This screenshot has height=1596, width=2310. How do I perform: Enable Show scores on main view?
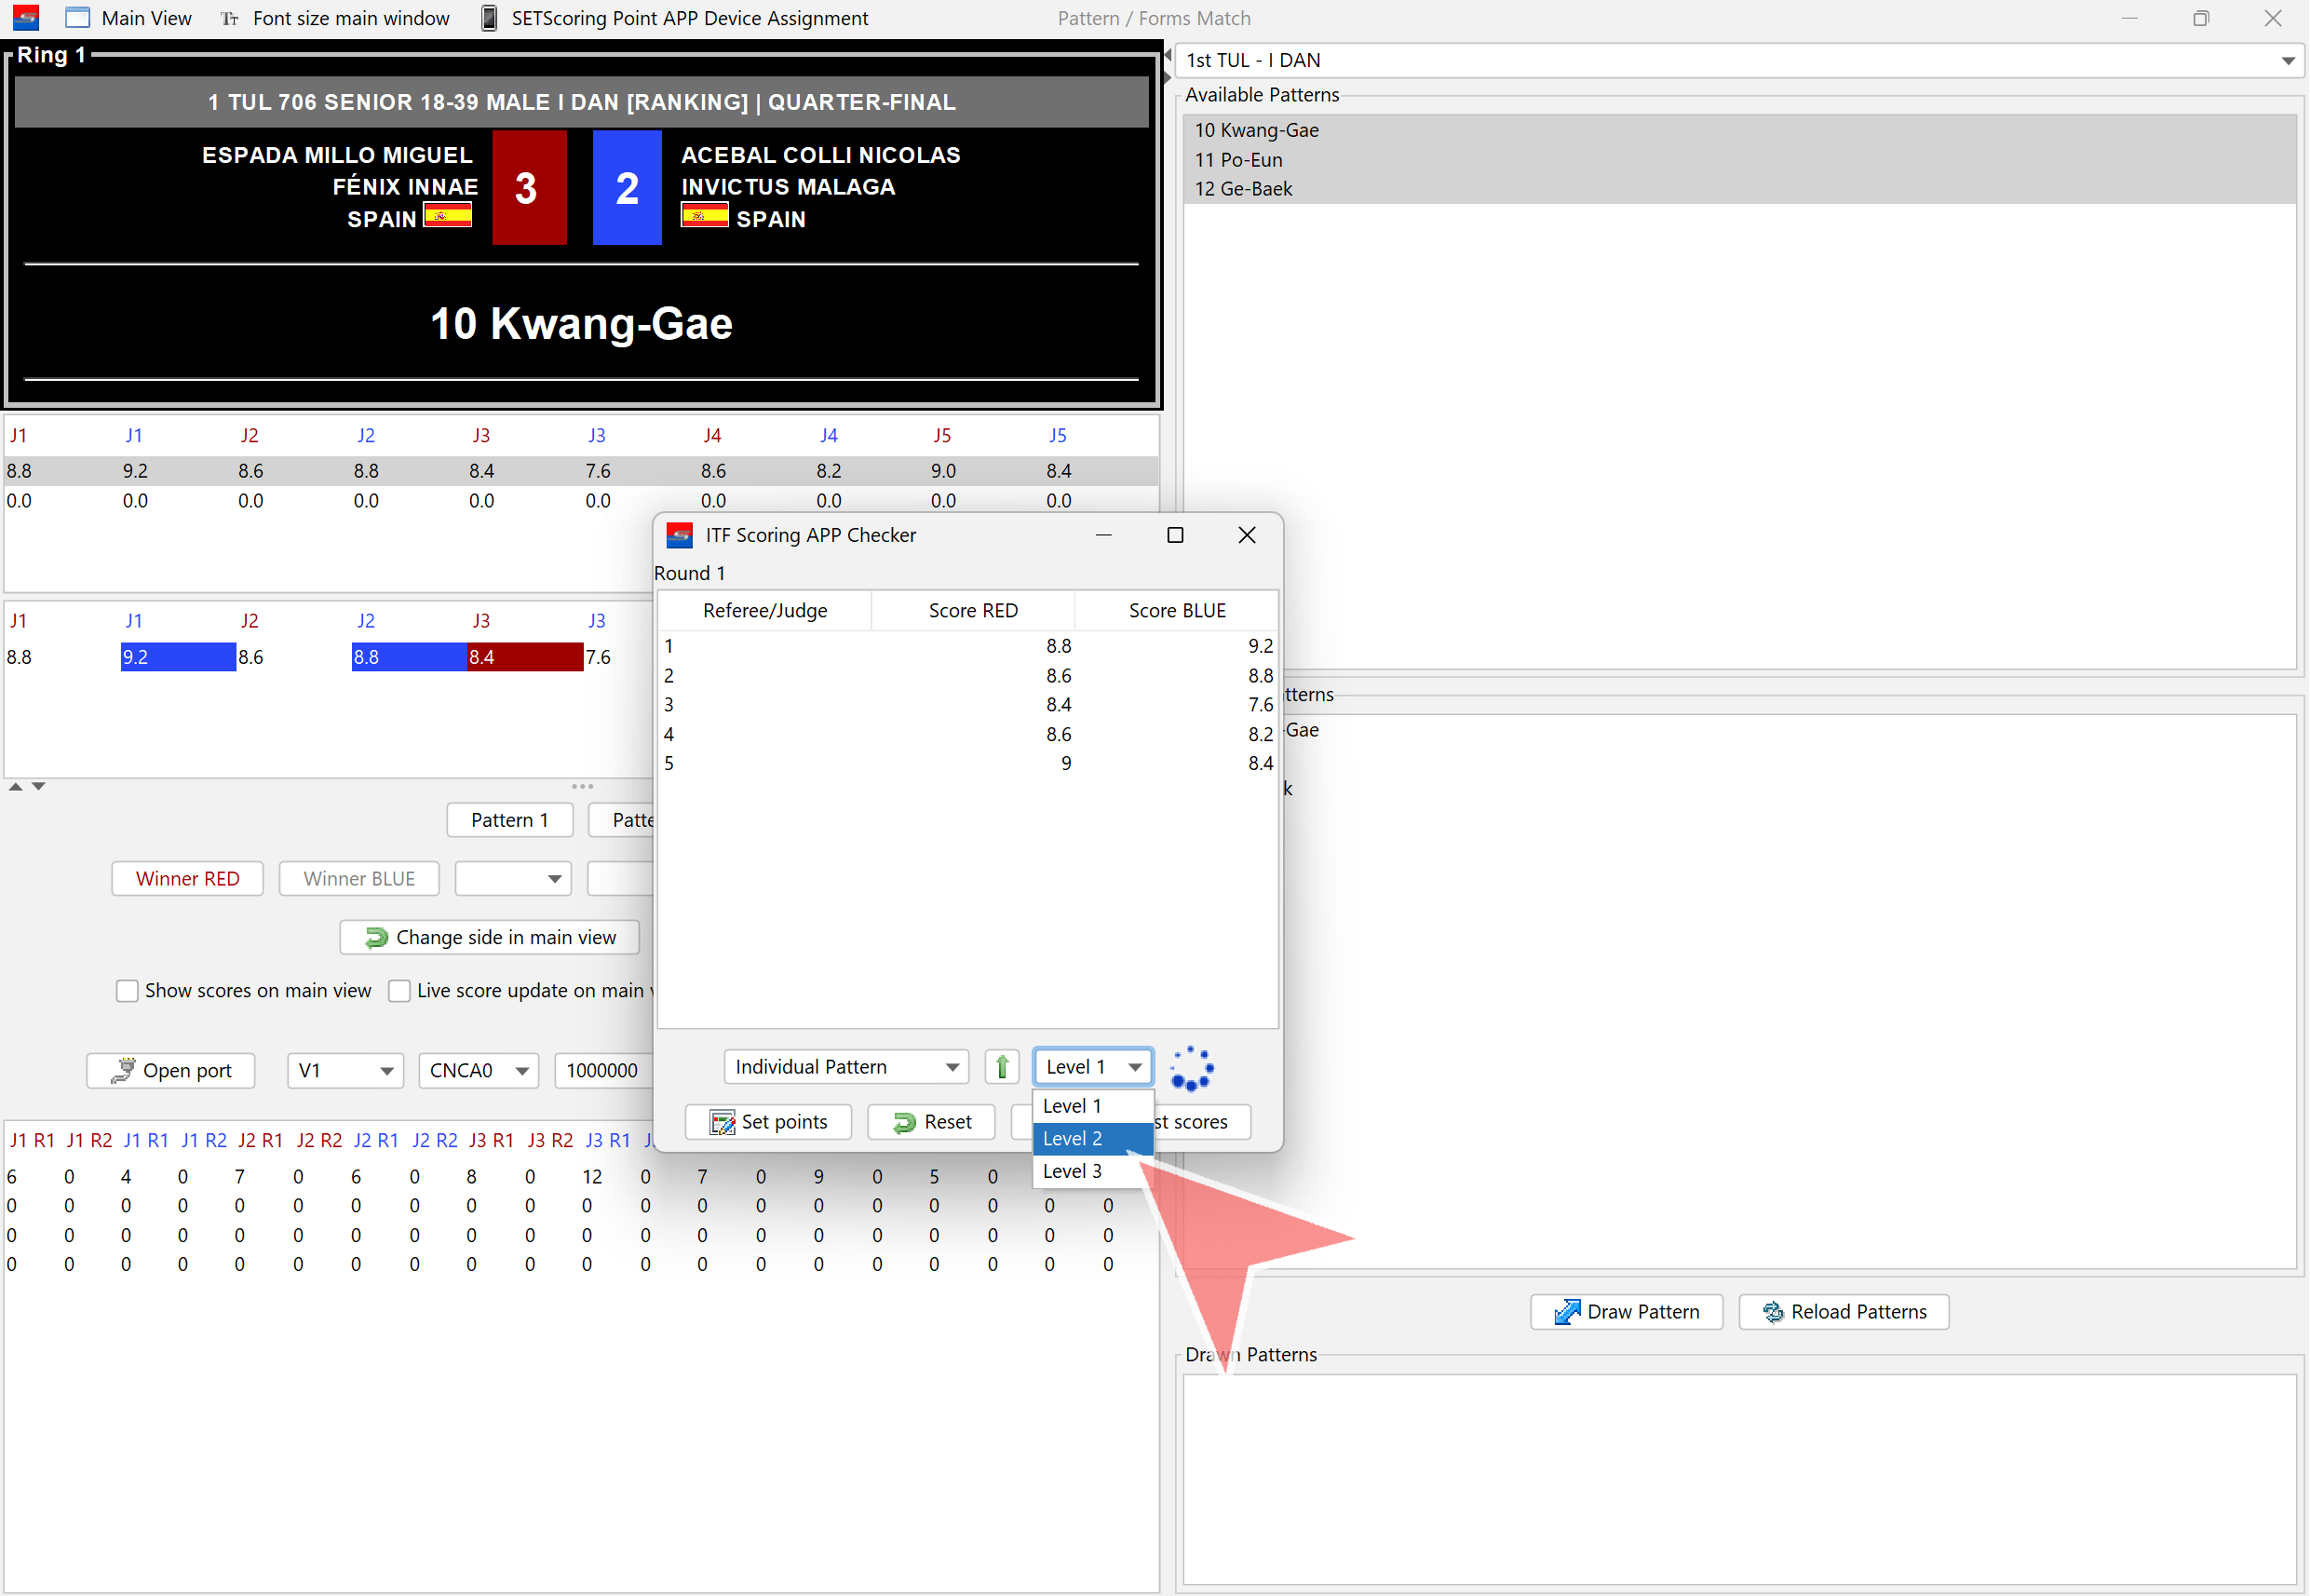pos(127,991)
